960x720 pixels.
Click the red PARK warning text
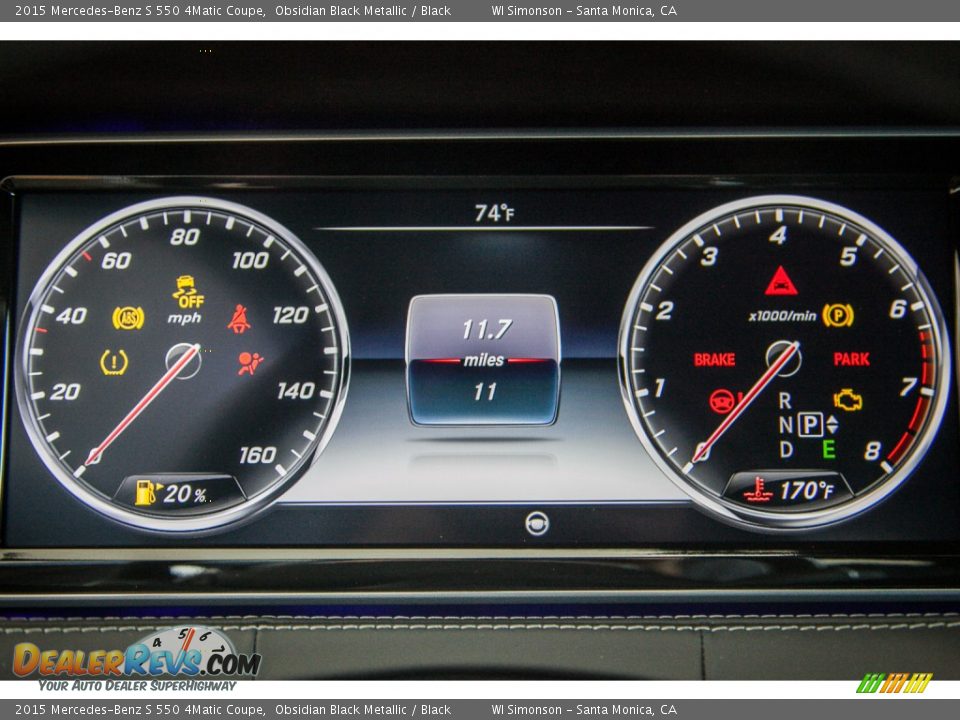point(851,359)
